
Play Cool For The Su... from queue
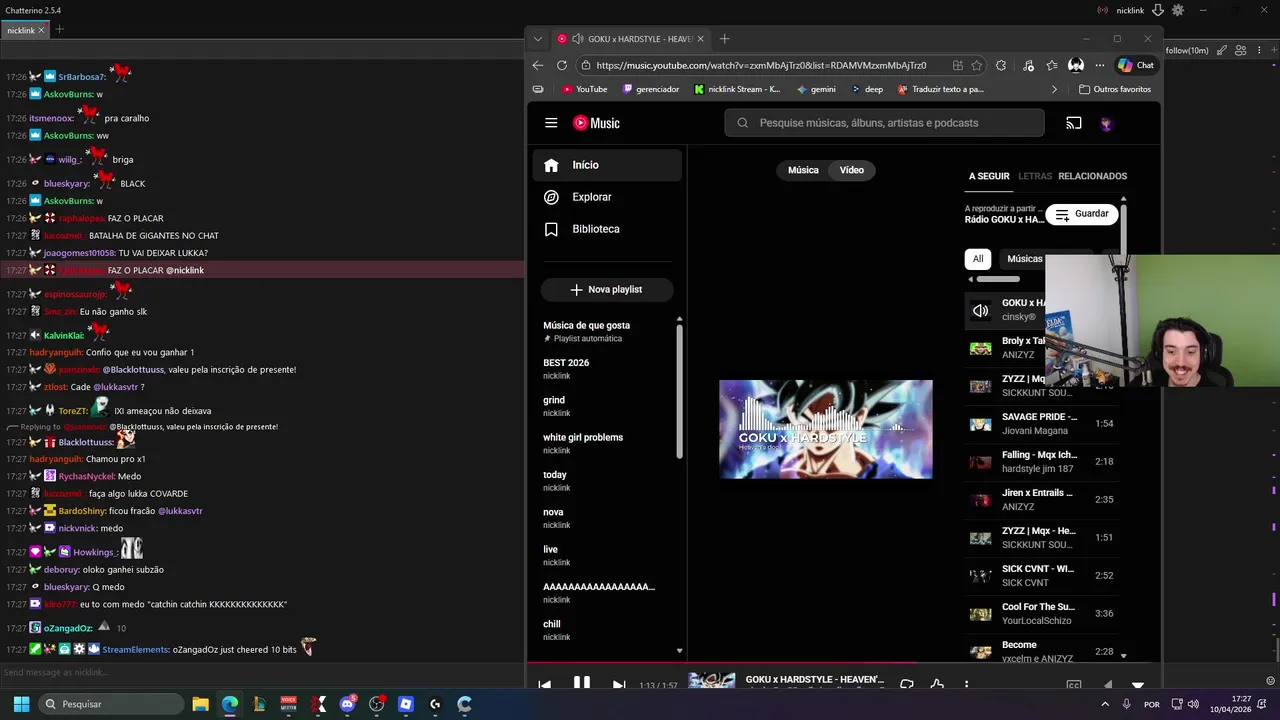click(x=1041, y=613)
